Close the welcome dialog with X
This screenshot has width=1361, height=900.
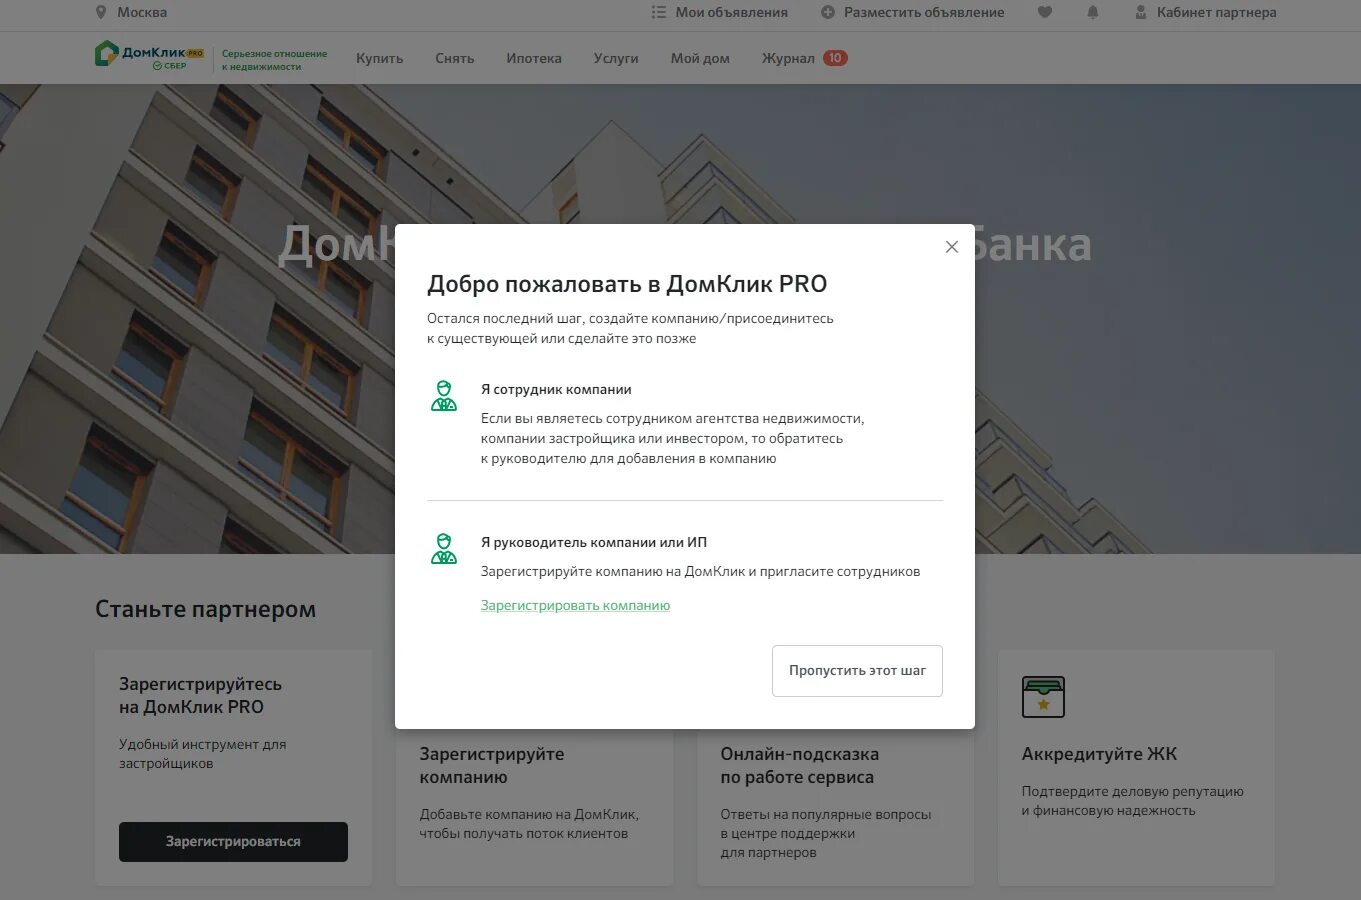pos(952,247)
